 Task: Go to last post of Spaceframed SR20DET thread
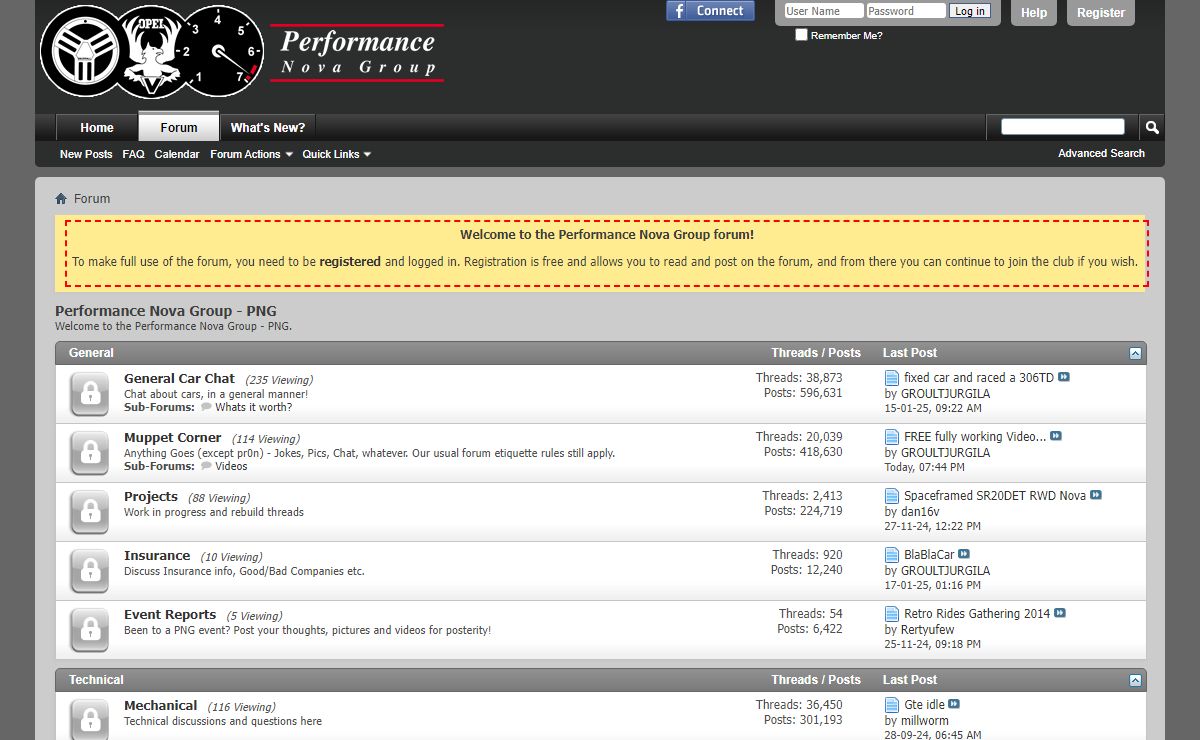coord(1096,496)
